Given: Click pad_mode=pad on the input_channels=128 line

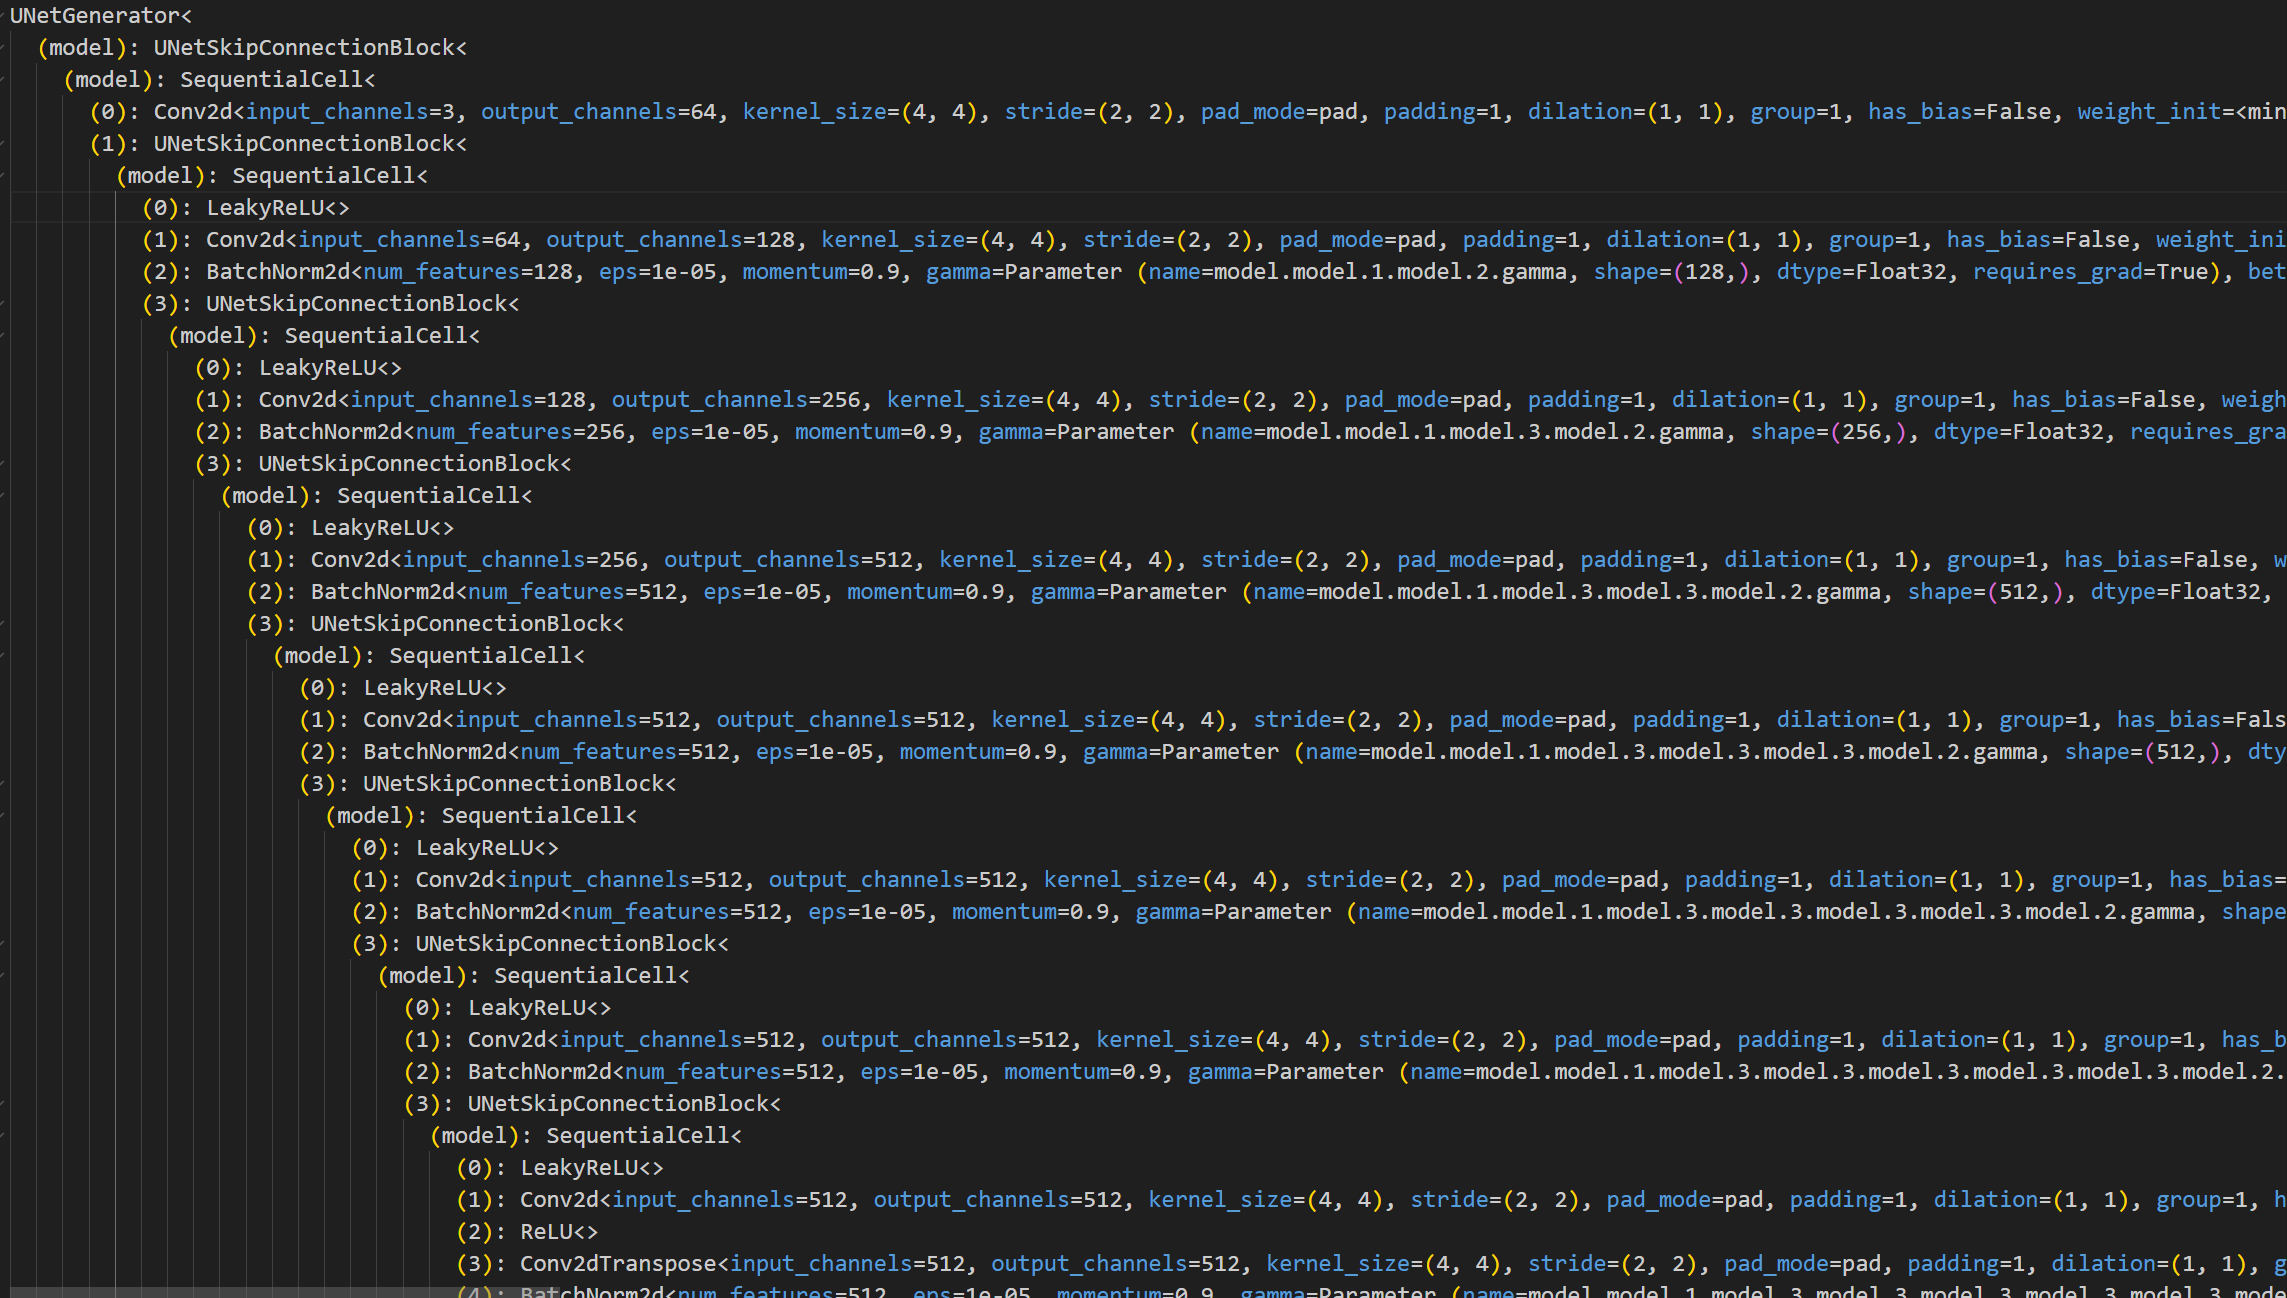Looking at the screenshot, I should pyautogui.click(x=1423, y=400).
